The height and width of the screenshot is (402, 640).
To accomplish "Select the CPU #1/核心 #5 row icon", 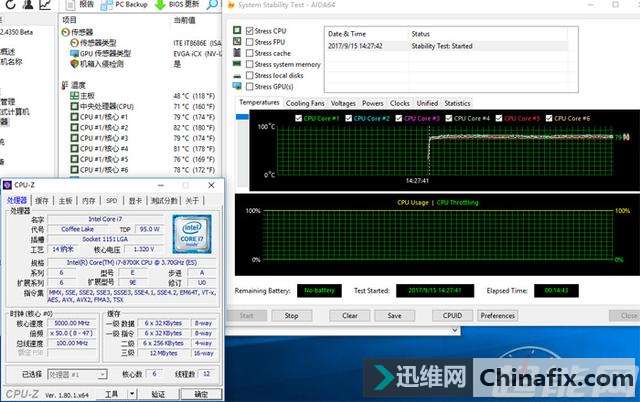I will (74, 159).
